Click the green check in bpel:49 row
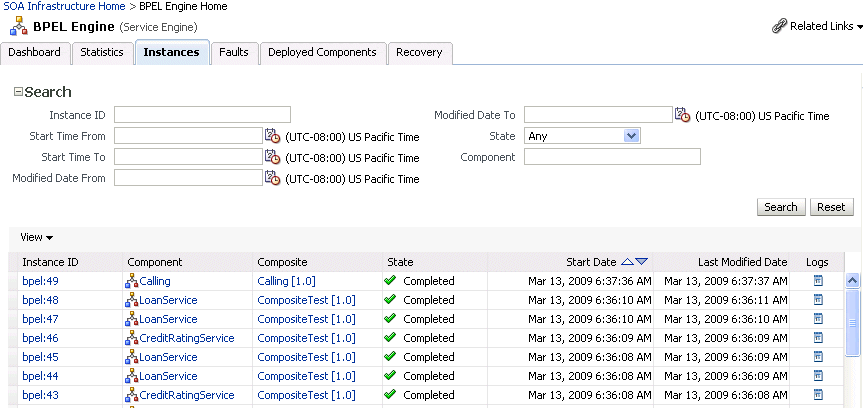Image resolution: width=863 pixels, height=408 pixels. click(390, 281)
